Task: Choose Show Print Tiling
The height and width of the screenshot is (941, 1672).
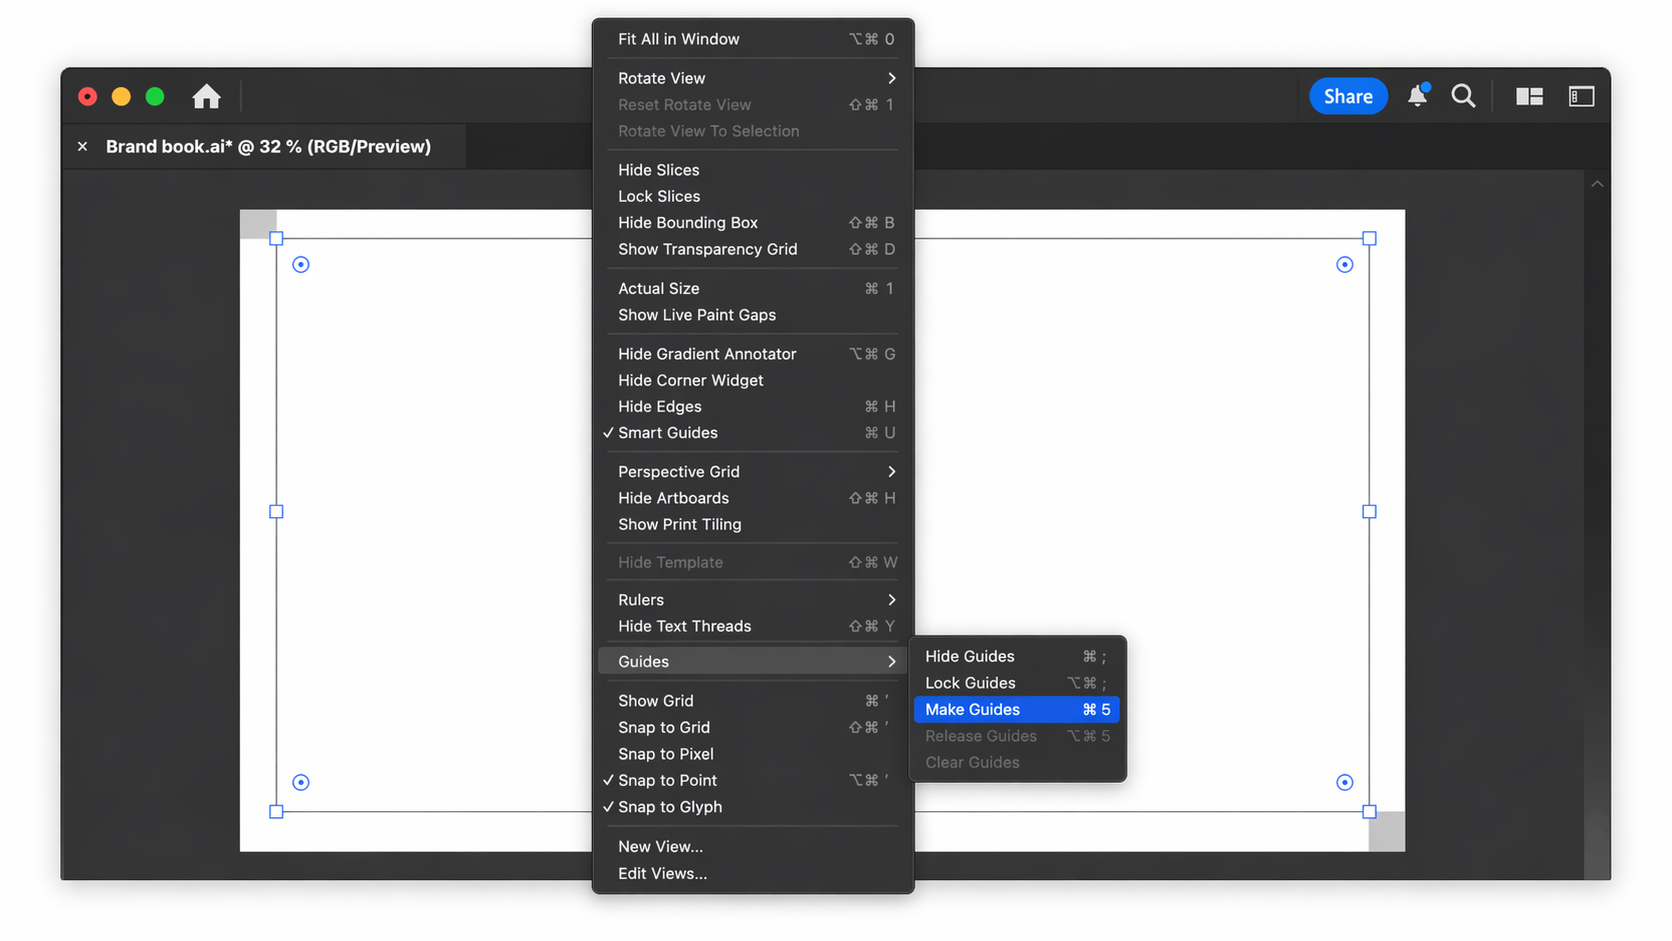Action: tap(752, 524)
